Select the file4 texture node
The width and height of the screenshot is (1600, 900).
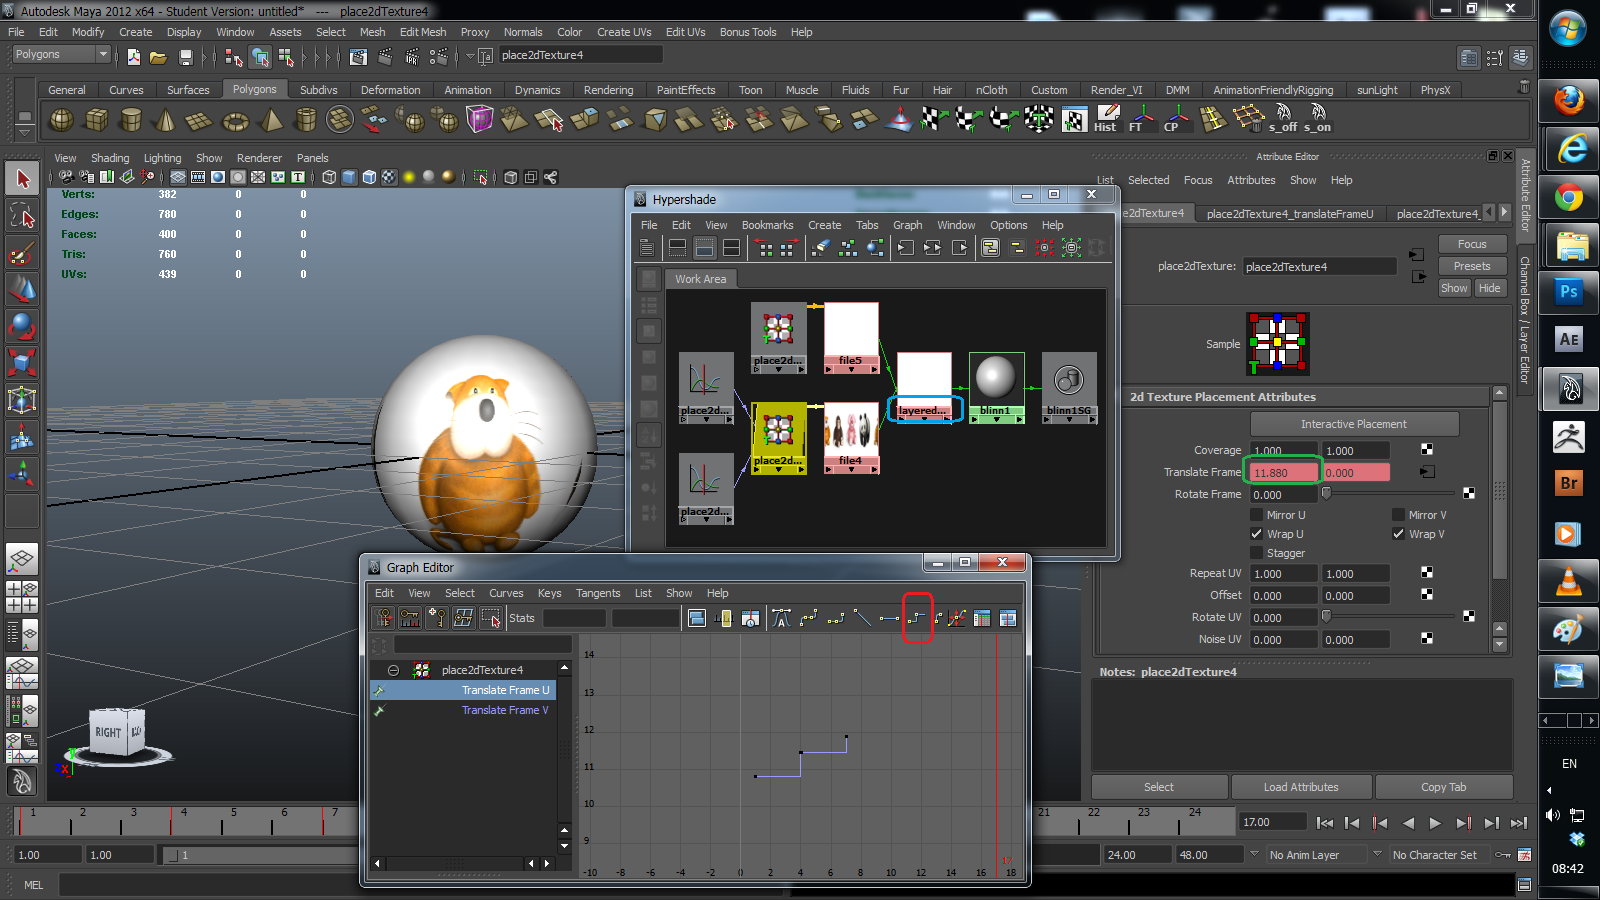pyautogui.click(x=850, y=432)
